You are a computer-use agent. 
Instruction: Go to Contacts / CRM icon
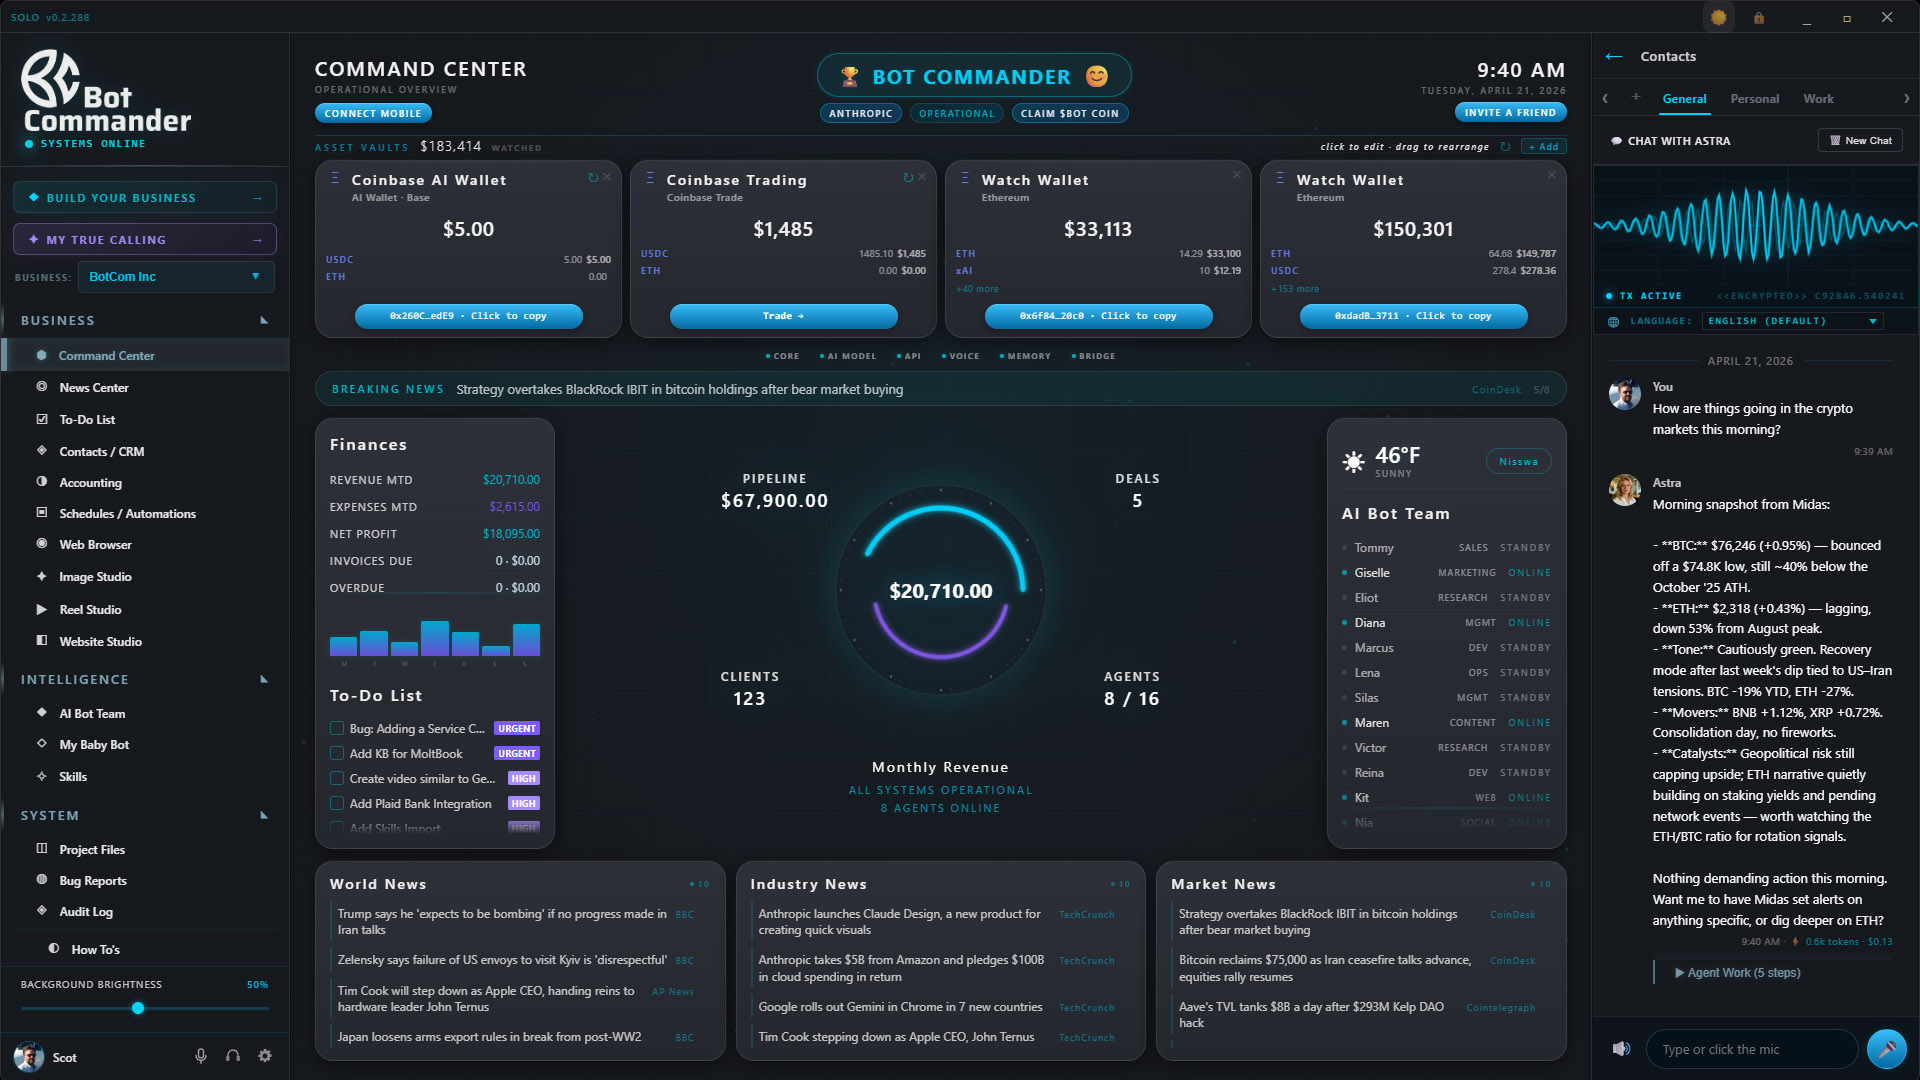tap(41, 450)
